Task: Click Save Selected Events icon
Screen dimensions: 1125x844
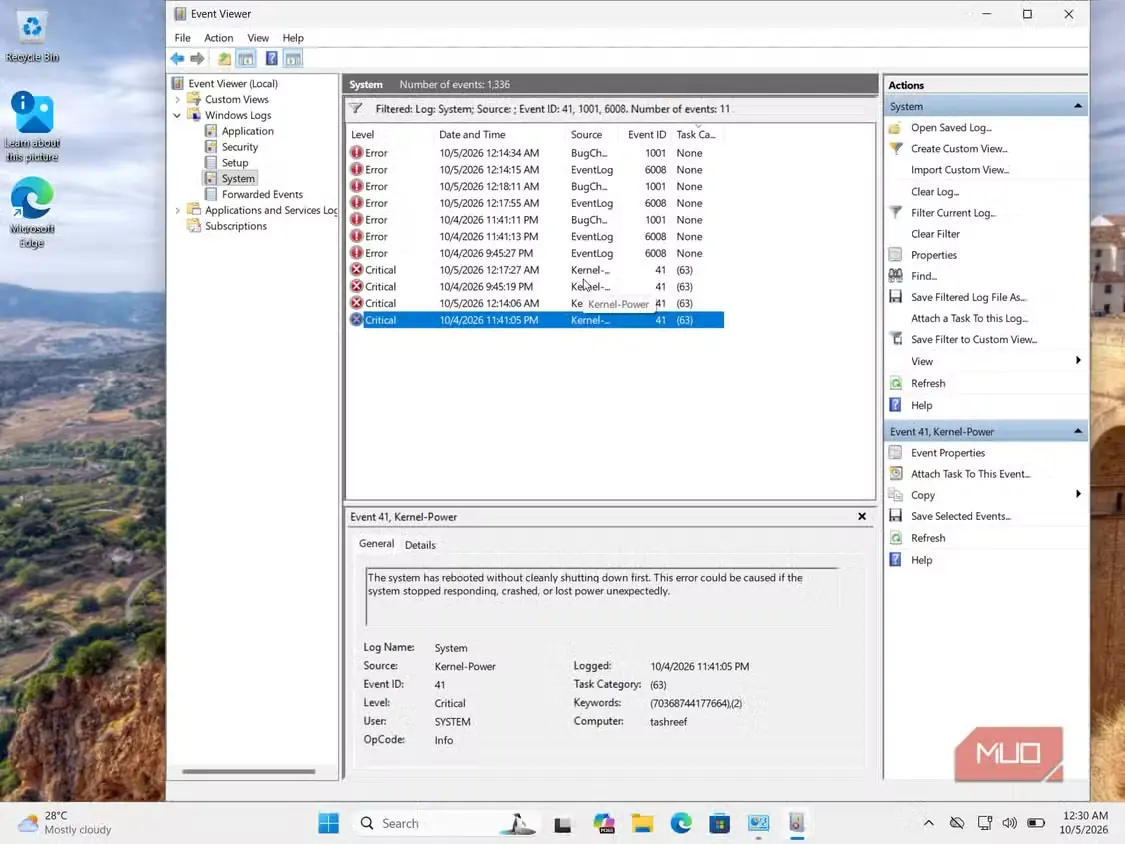Action: tap(895, 516)
